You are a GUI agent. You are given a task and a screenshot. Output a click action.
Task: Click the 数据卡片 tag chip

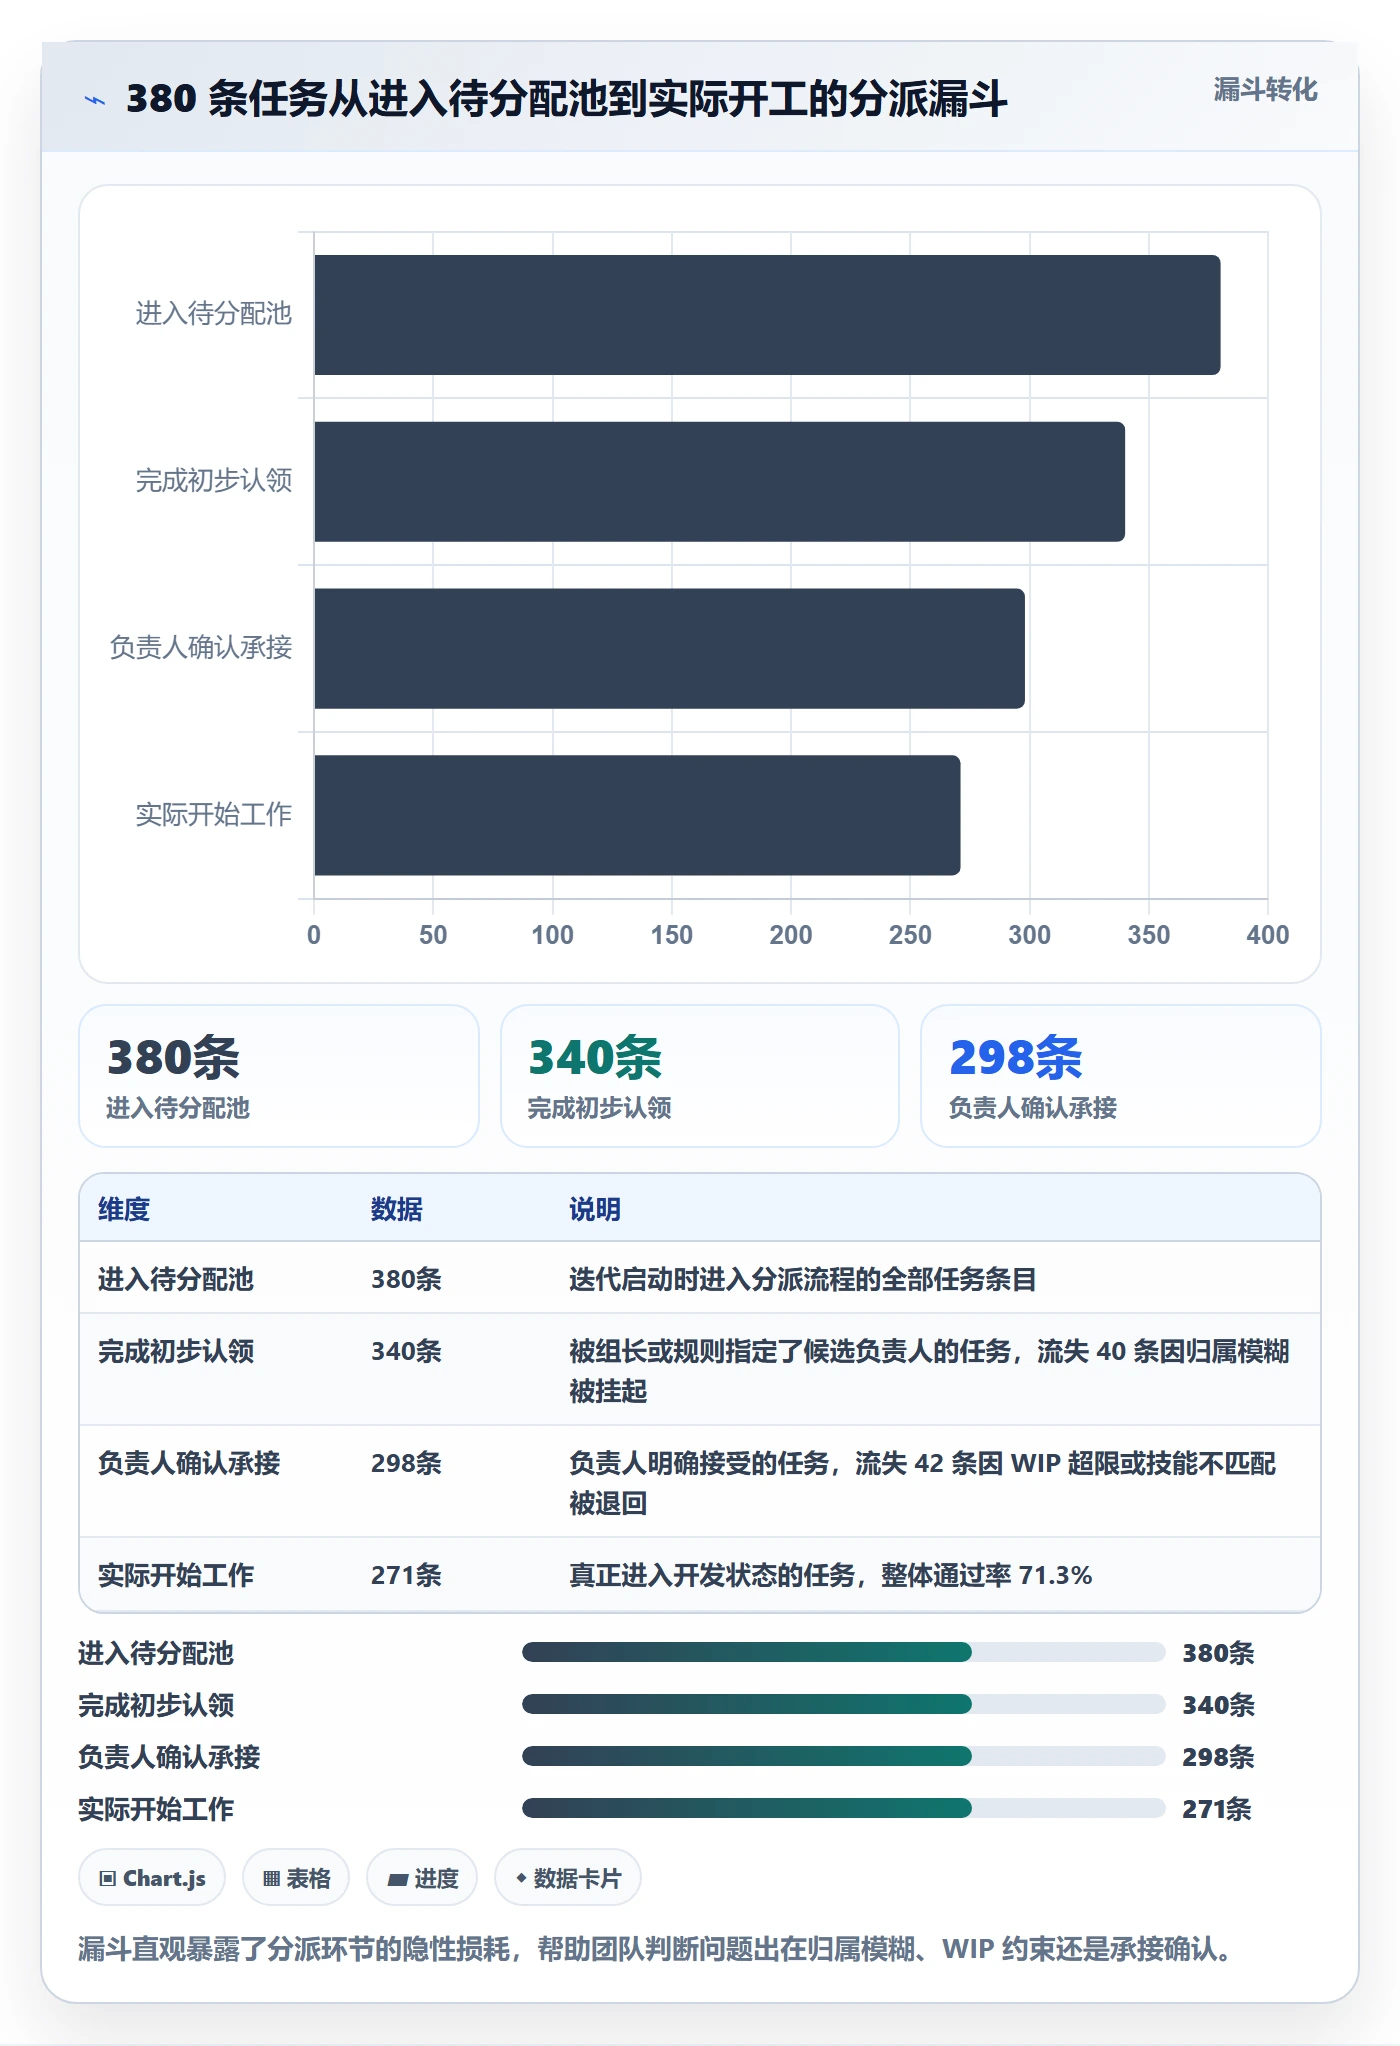(568, 1878)
